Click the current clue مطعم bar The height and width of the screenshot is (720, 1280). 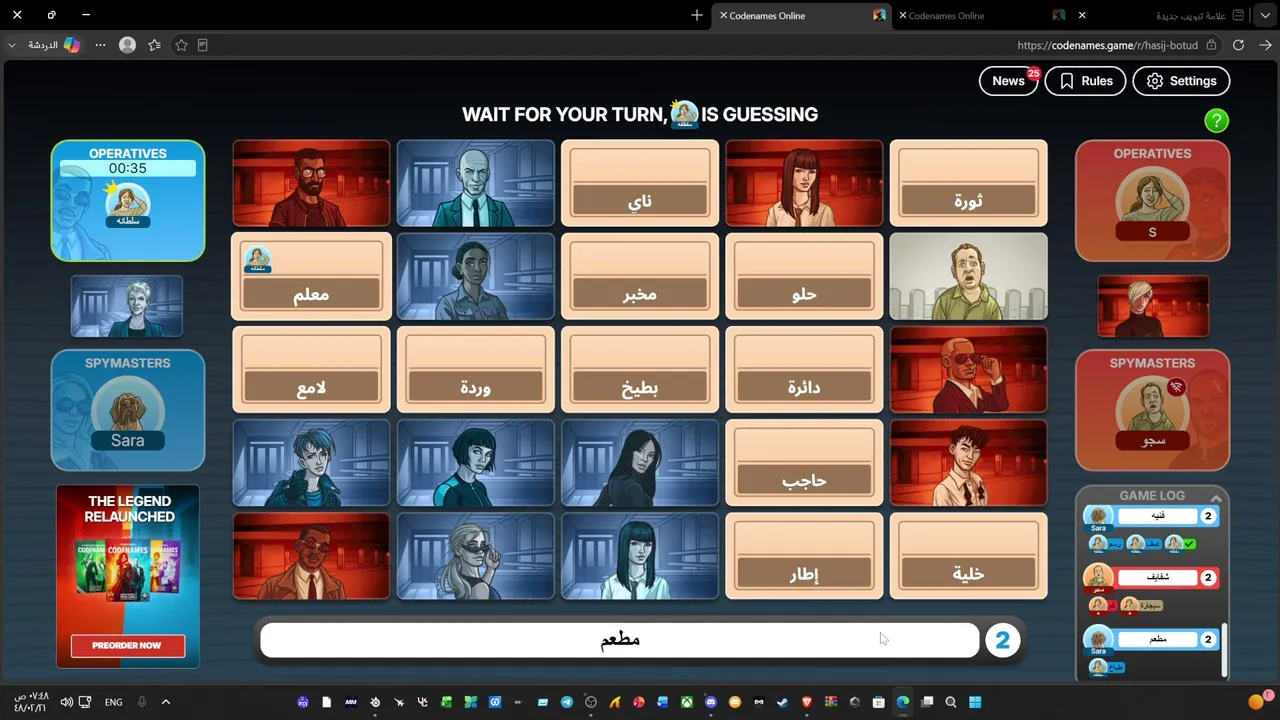[620, 641]
